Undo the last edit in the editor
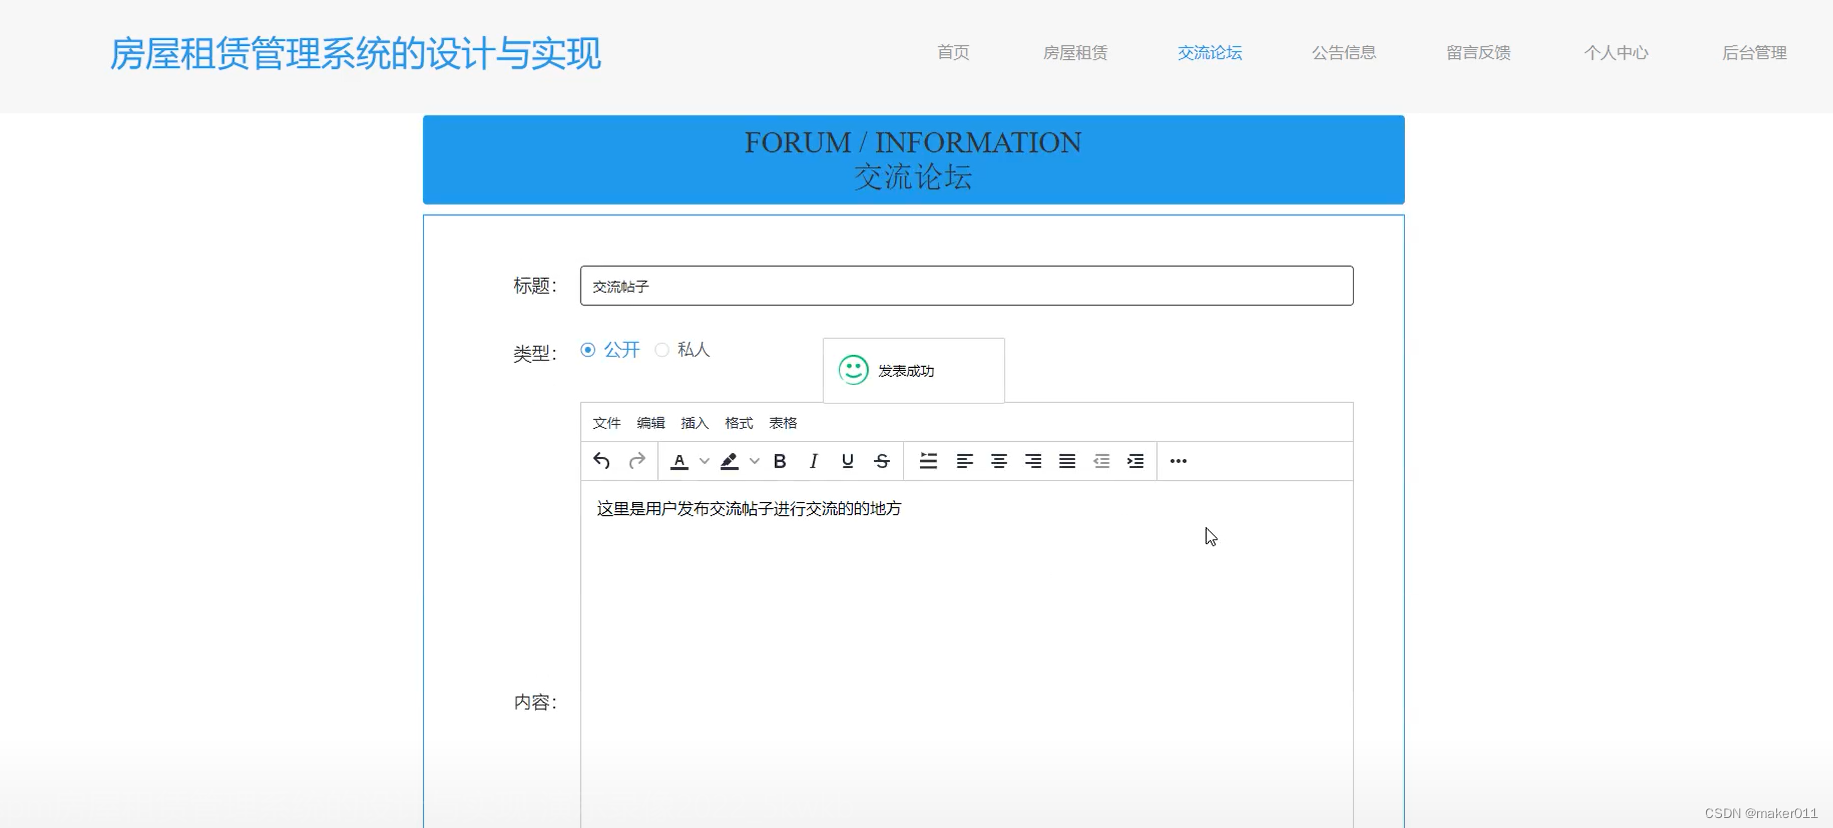Screen dimensions: 1833x828 tap(601, 461)
